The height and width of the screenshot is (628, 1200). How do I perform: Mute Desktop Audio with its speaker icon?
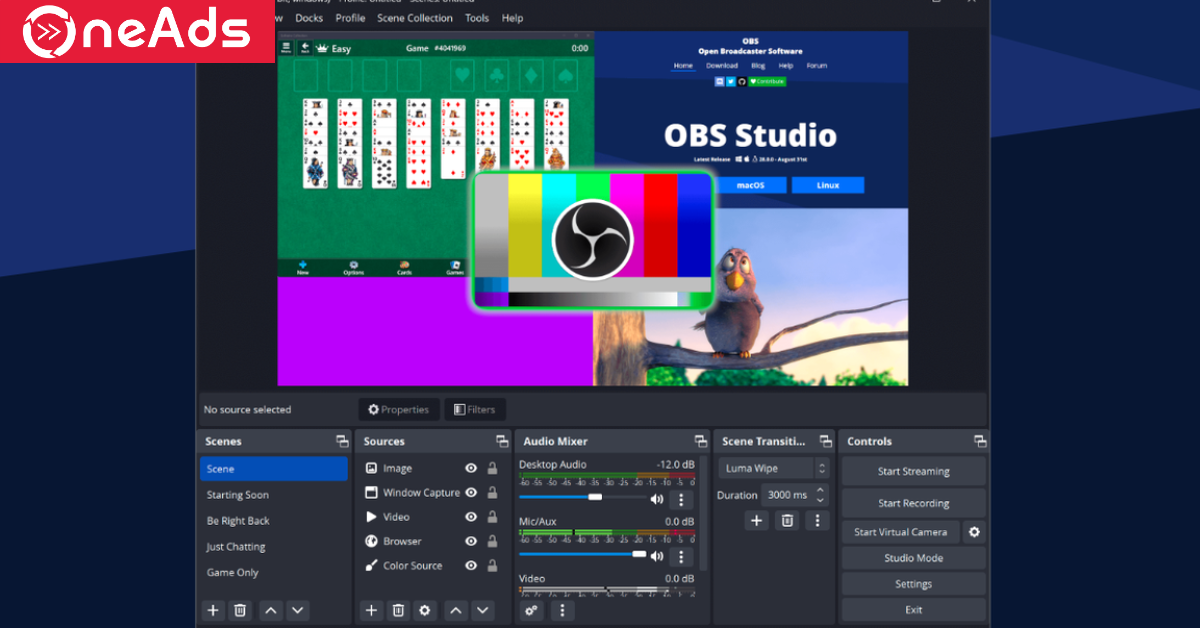tap(657, 499)
